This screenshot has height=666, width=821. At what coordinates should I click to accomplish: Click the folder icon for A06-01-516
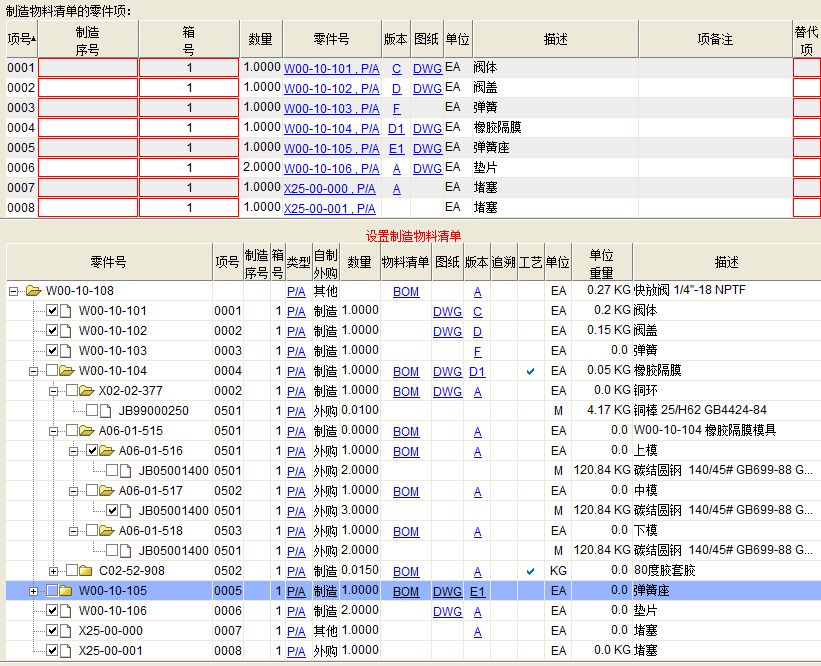point(106,451)
